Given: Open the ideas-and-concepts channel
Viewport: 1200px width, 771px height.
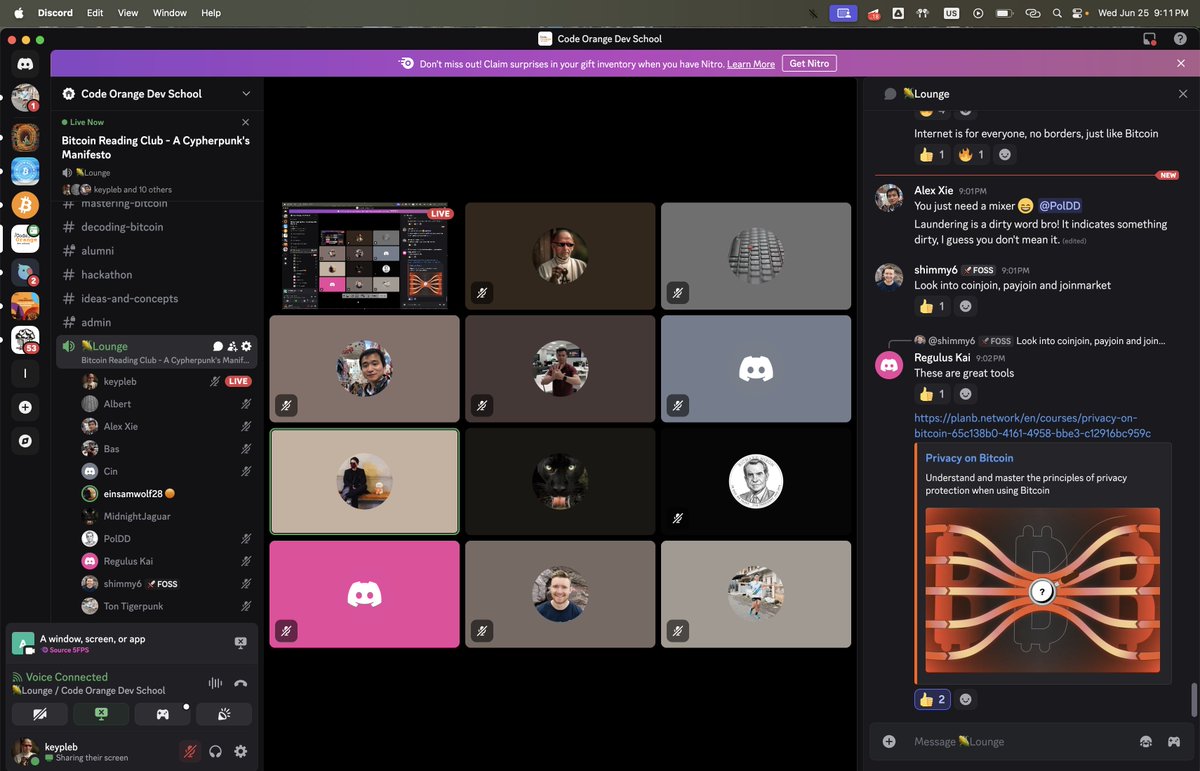Looking at the screenshot, I should coord(157,299).
